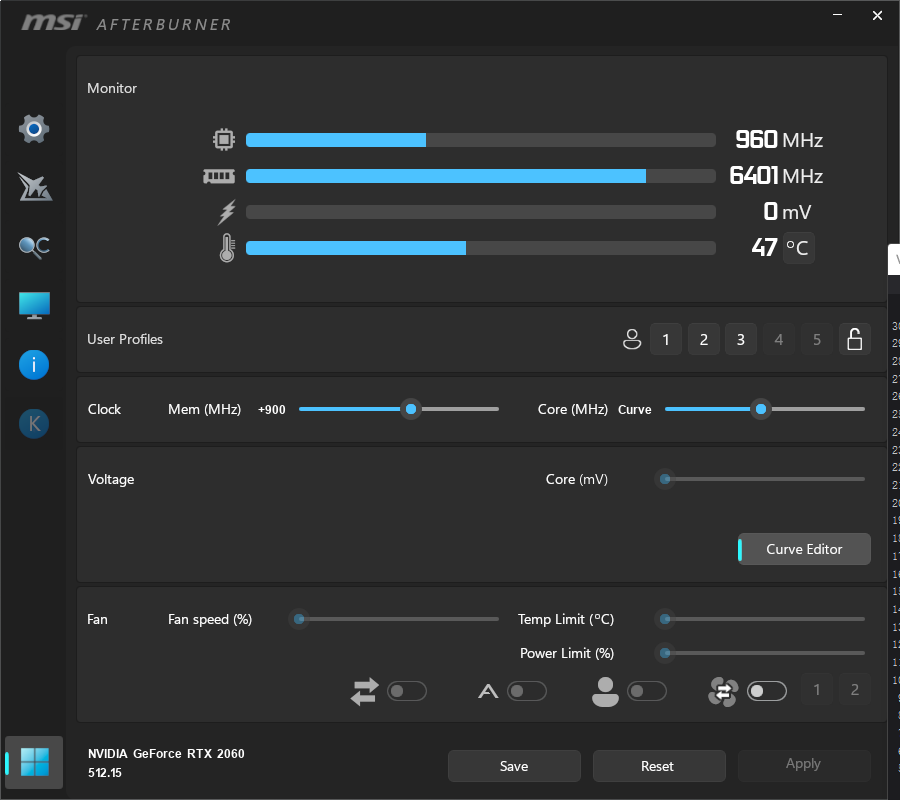Image resolution: width=900 pixels, height=800 pixels.
Task: Click the voltage lightning bolt icon
Action: (227, 212)
